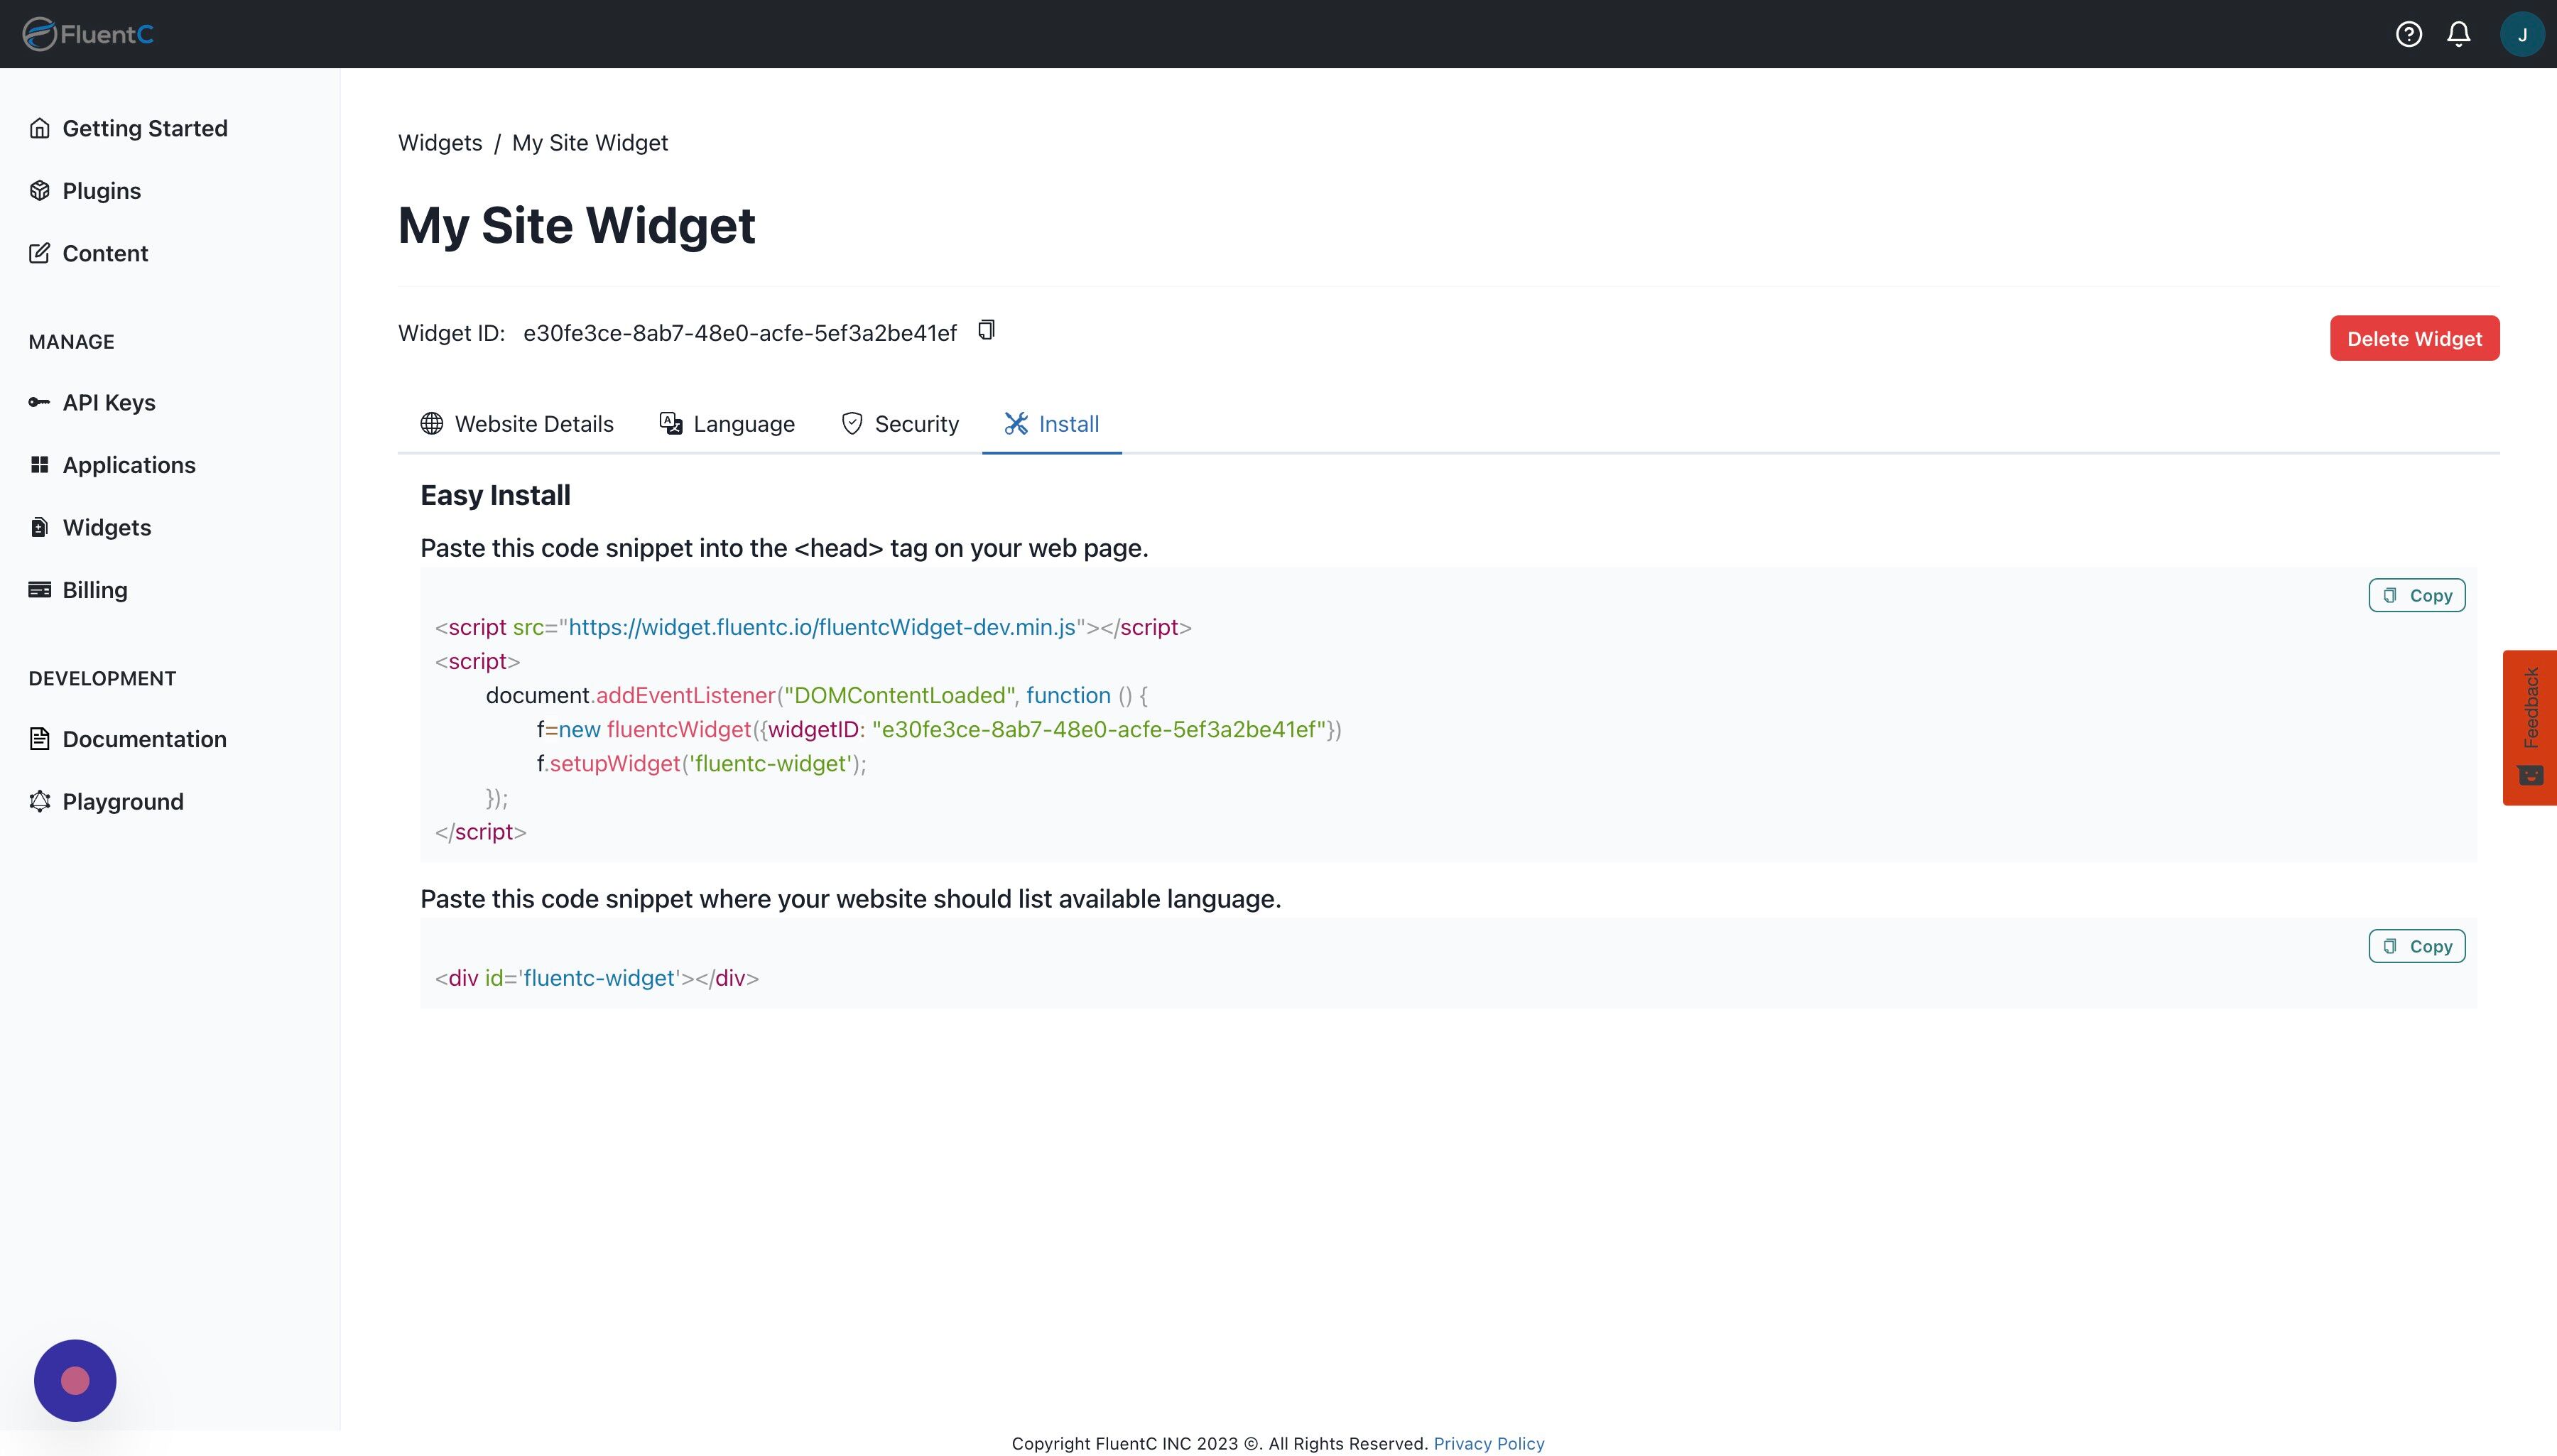Open the Privacy Policy link
The height and width of the screenshot is (1456, 2557).
(1488, 1443)
